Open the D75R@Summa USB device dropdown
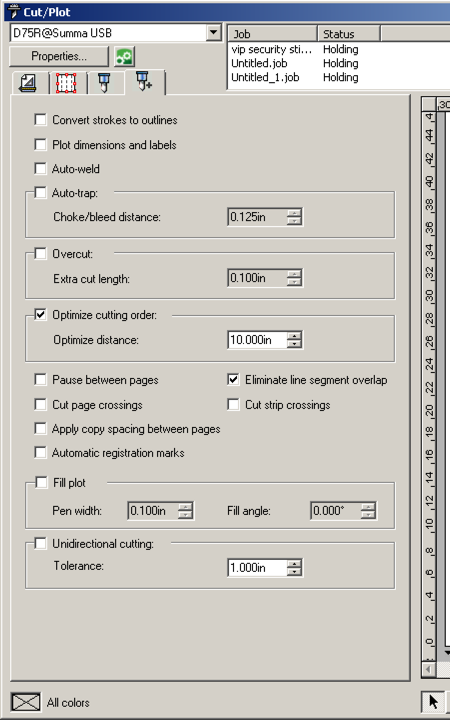 click(x=213, y=33)
